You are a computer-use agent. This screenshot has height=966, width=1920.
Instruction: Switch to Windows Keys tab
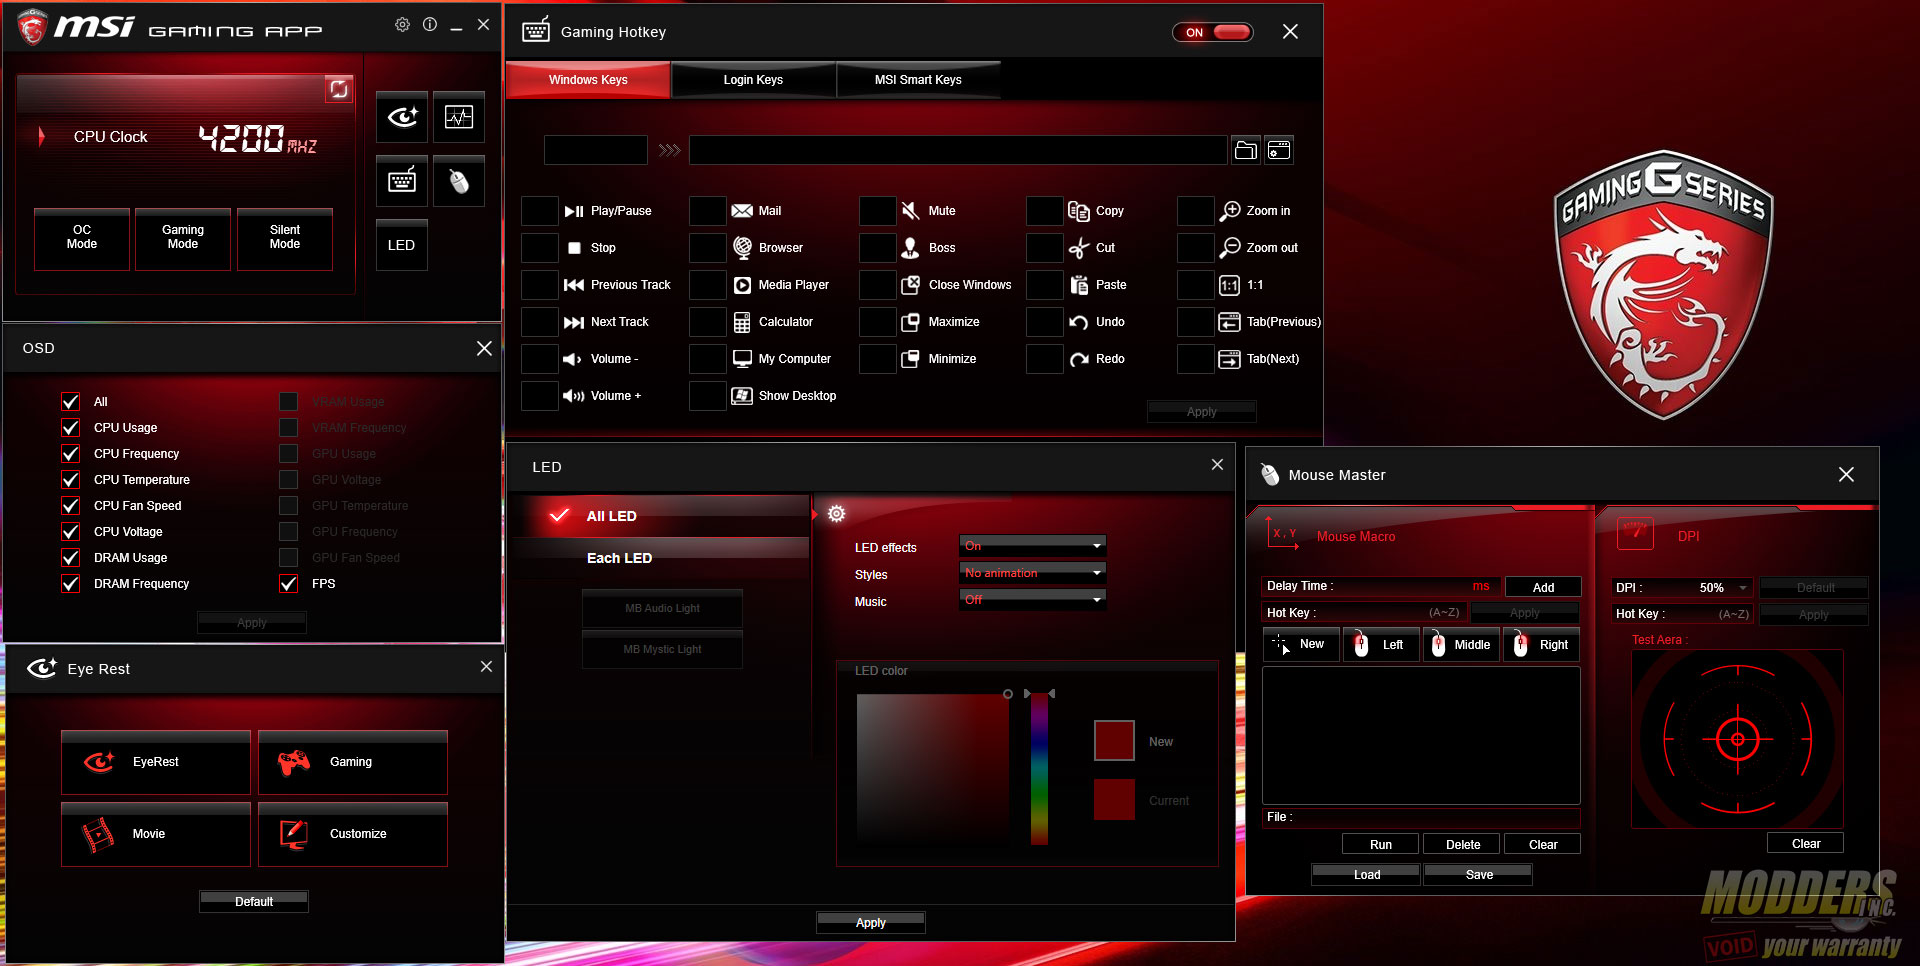pos(588,80)
